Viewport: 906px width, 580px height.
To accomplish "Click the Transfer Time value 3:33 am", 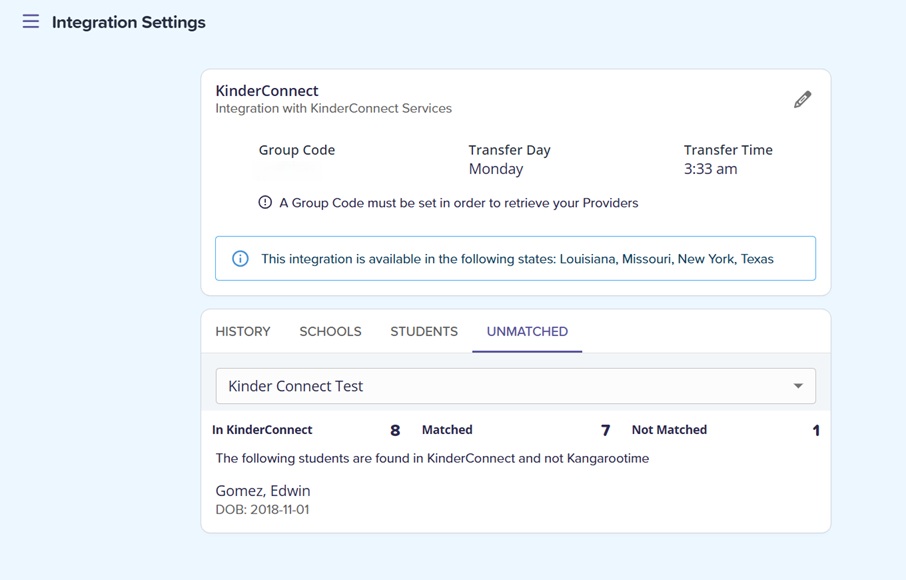I will tap(710, 169).
